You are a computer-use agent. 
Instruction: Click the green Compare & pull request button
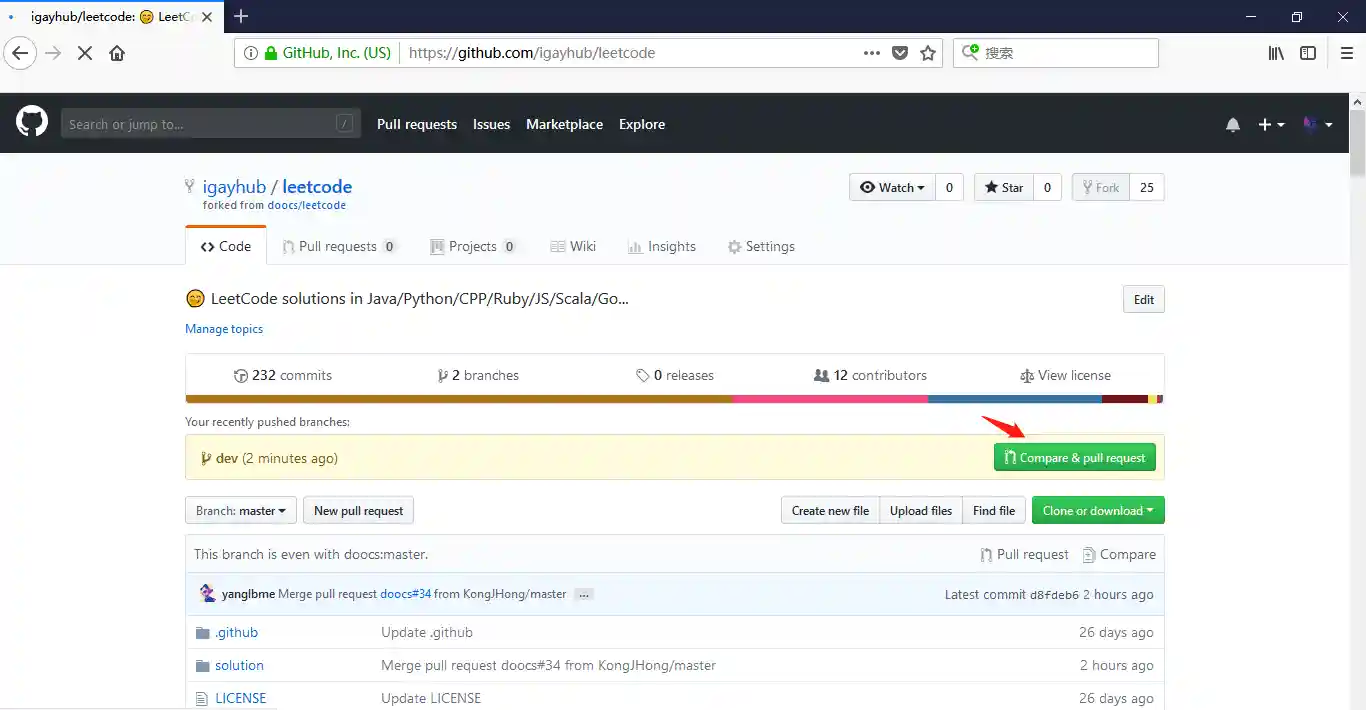click(1074, 457)
